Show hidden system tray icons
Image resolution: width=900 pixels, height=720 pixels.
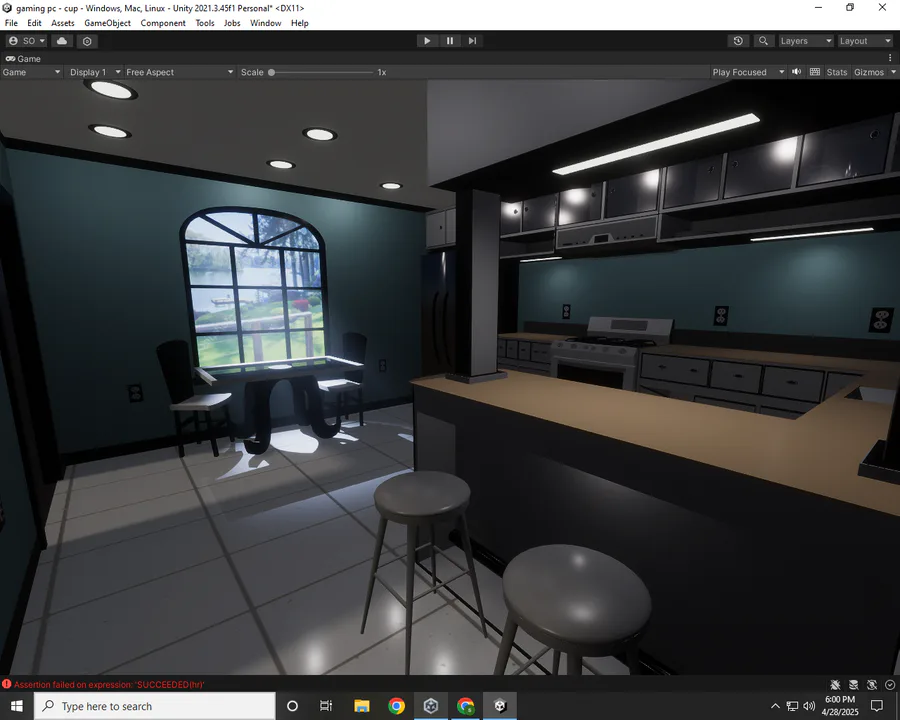[x=775, y=706]
